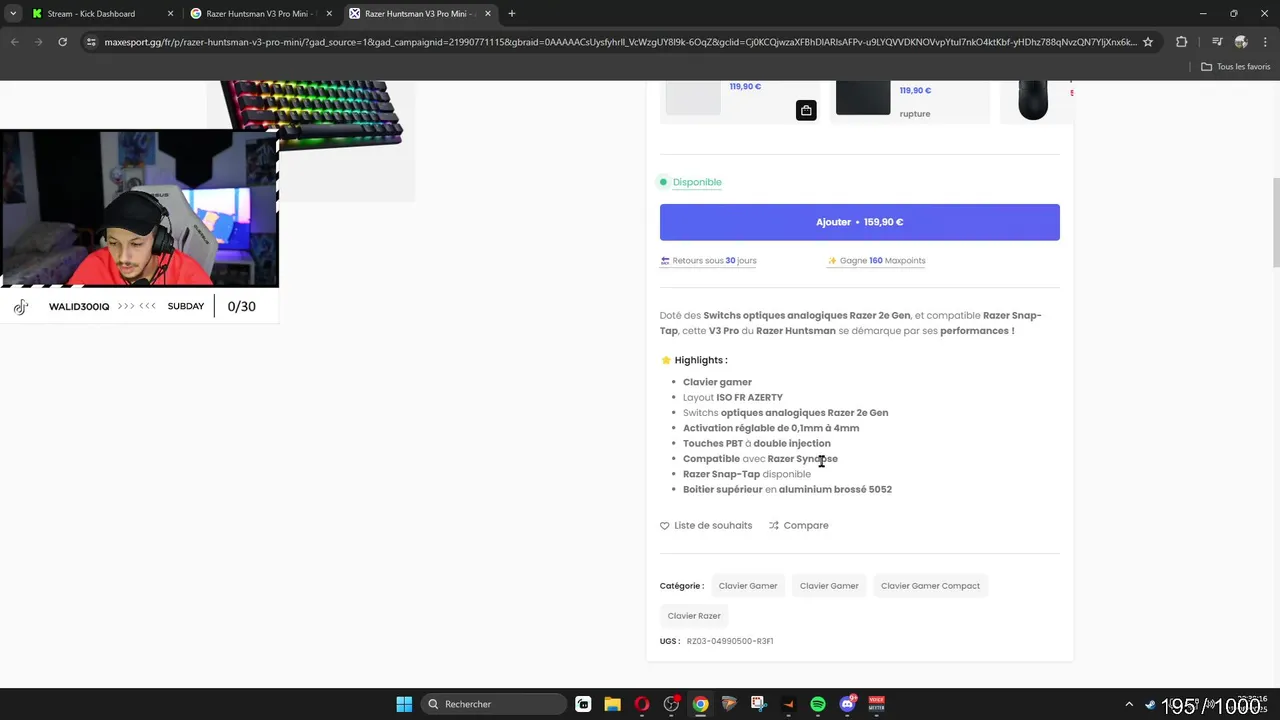This screenshot has height=720, width=1280.
Task: Click the Compare link
Action: click(x=798, y=526)
